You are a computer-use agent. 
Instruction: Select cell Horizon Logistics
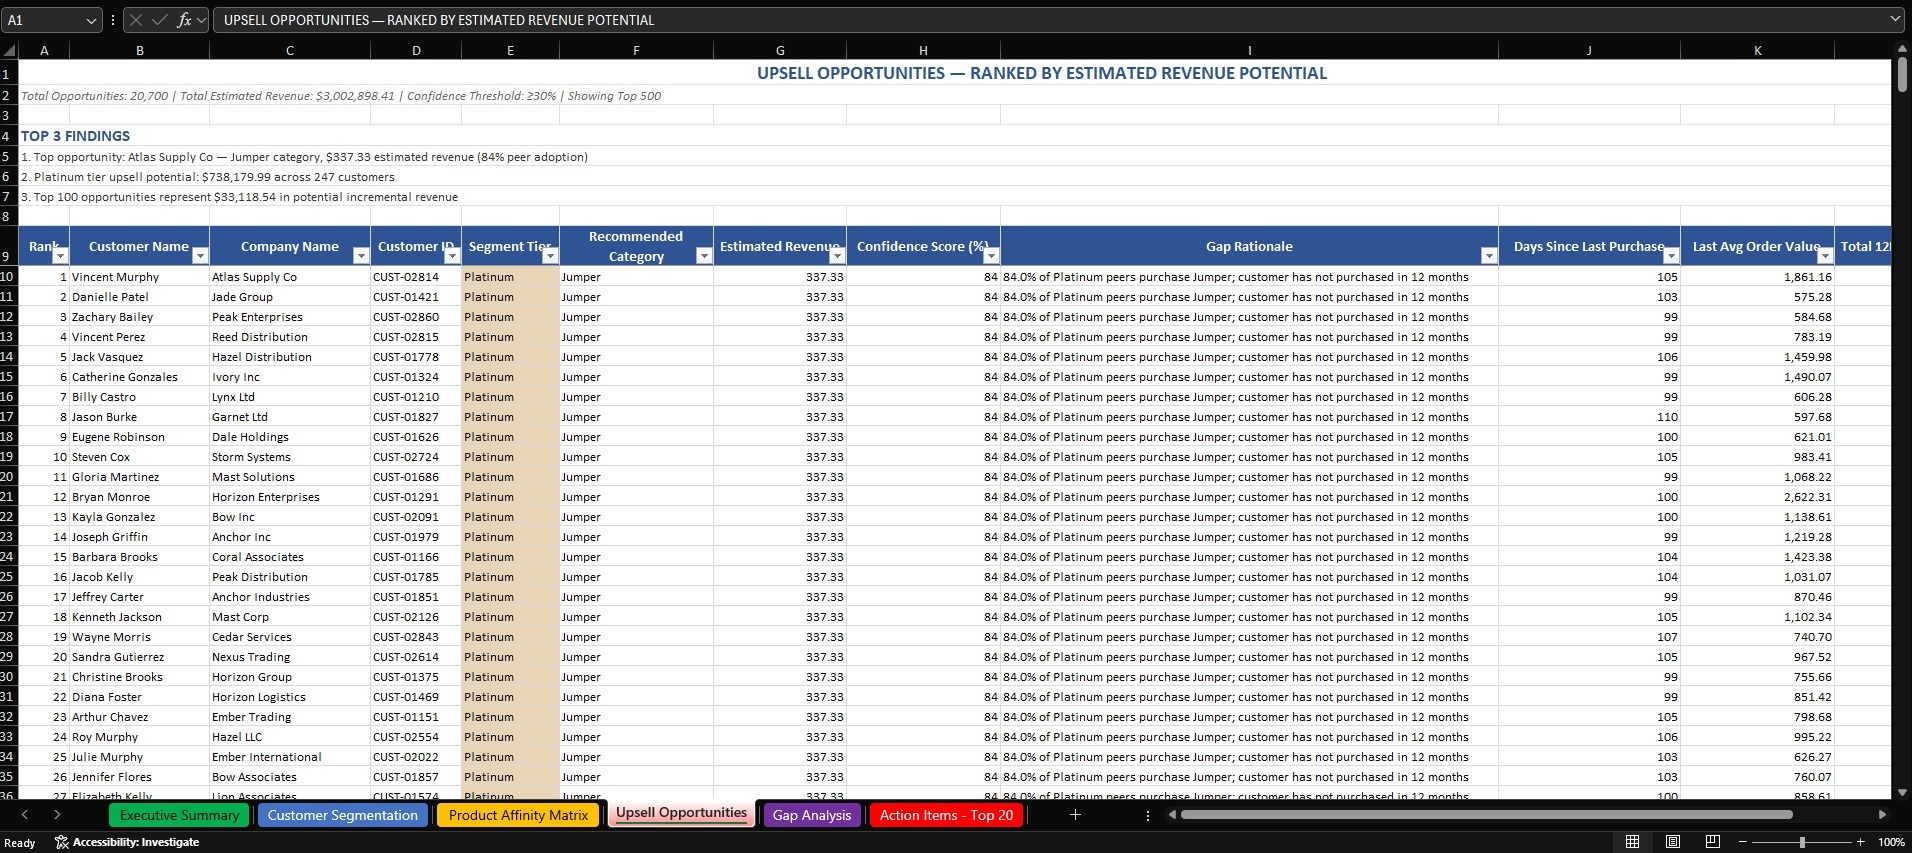click(289, 697)
